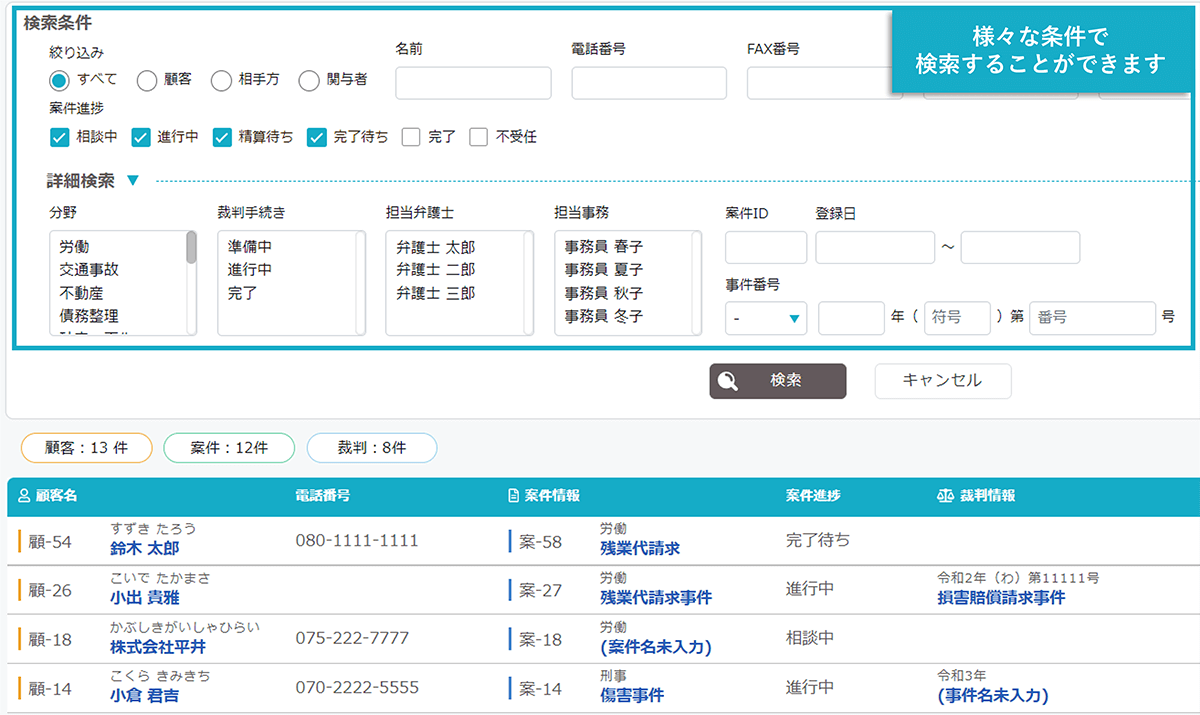Click phone number 080-1111-1111
Image resolution: width=1200 pixels, height=715 pixels.
click(357, 541)
